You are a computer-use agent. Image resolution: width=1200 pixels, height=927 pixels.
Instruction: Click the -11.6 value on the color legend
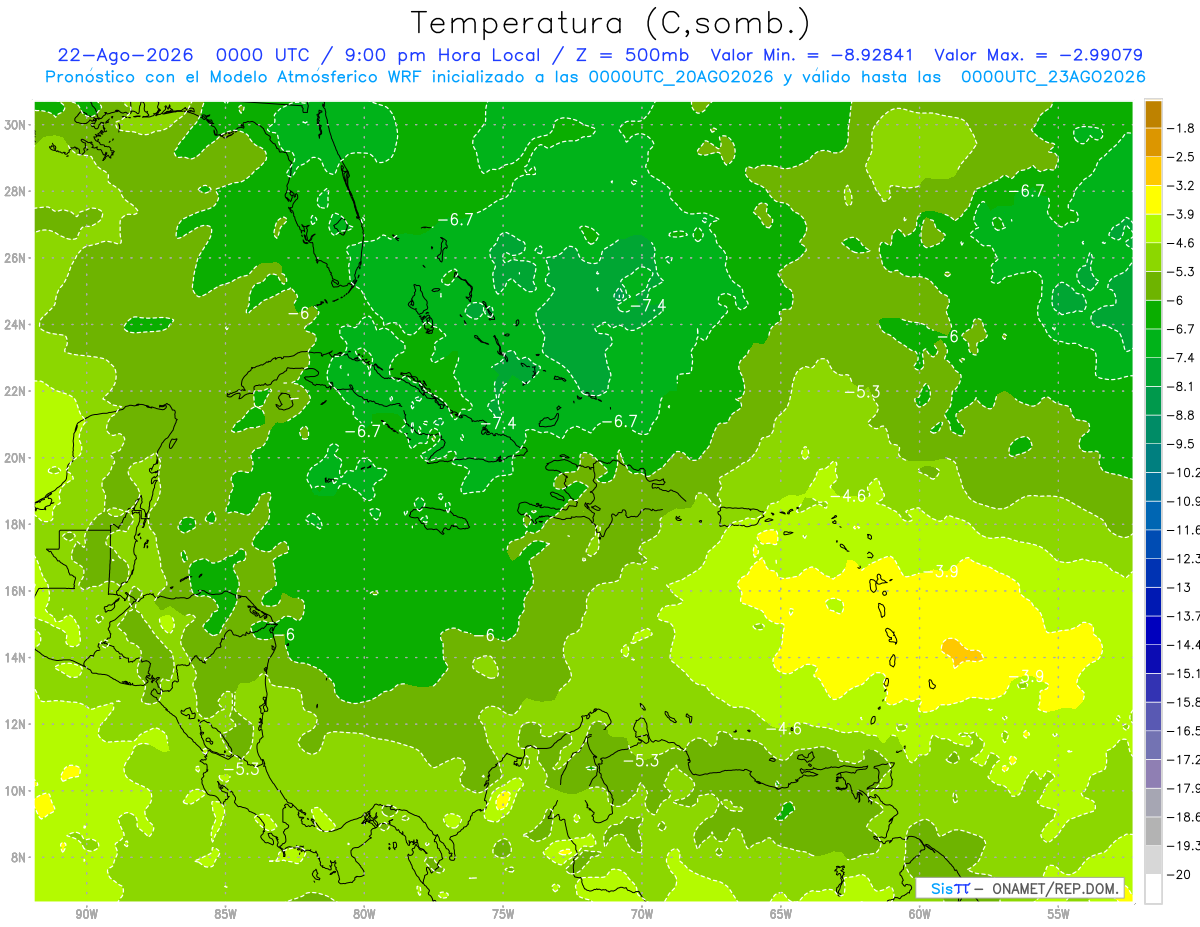1183,529
